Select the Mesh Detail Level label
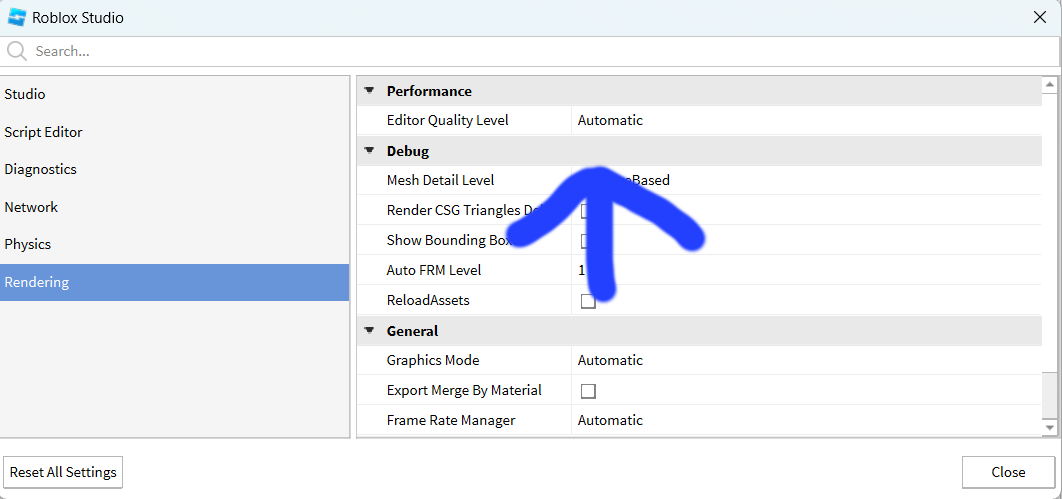The width and height of the screenshot is (1062, 499). tap(440, 180)
